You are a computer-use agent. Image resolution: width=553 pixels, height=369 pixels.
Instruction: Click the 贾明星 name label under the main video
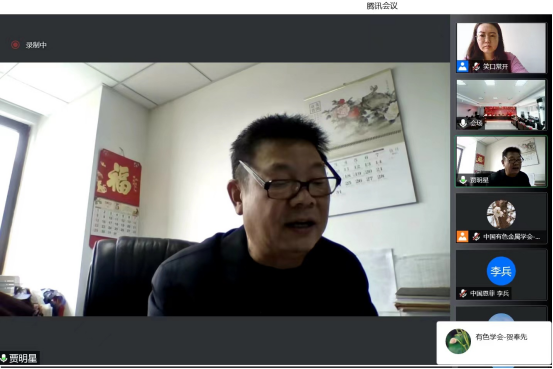23,358
